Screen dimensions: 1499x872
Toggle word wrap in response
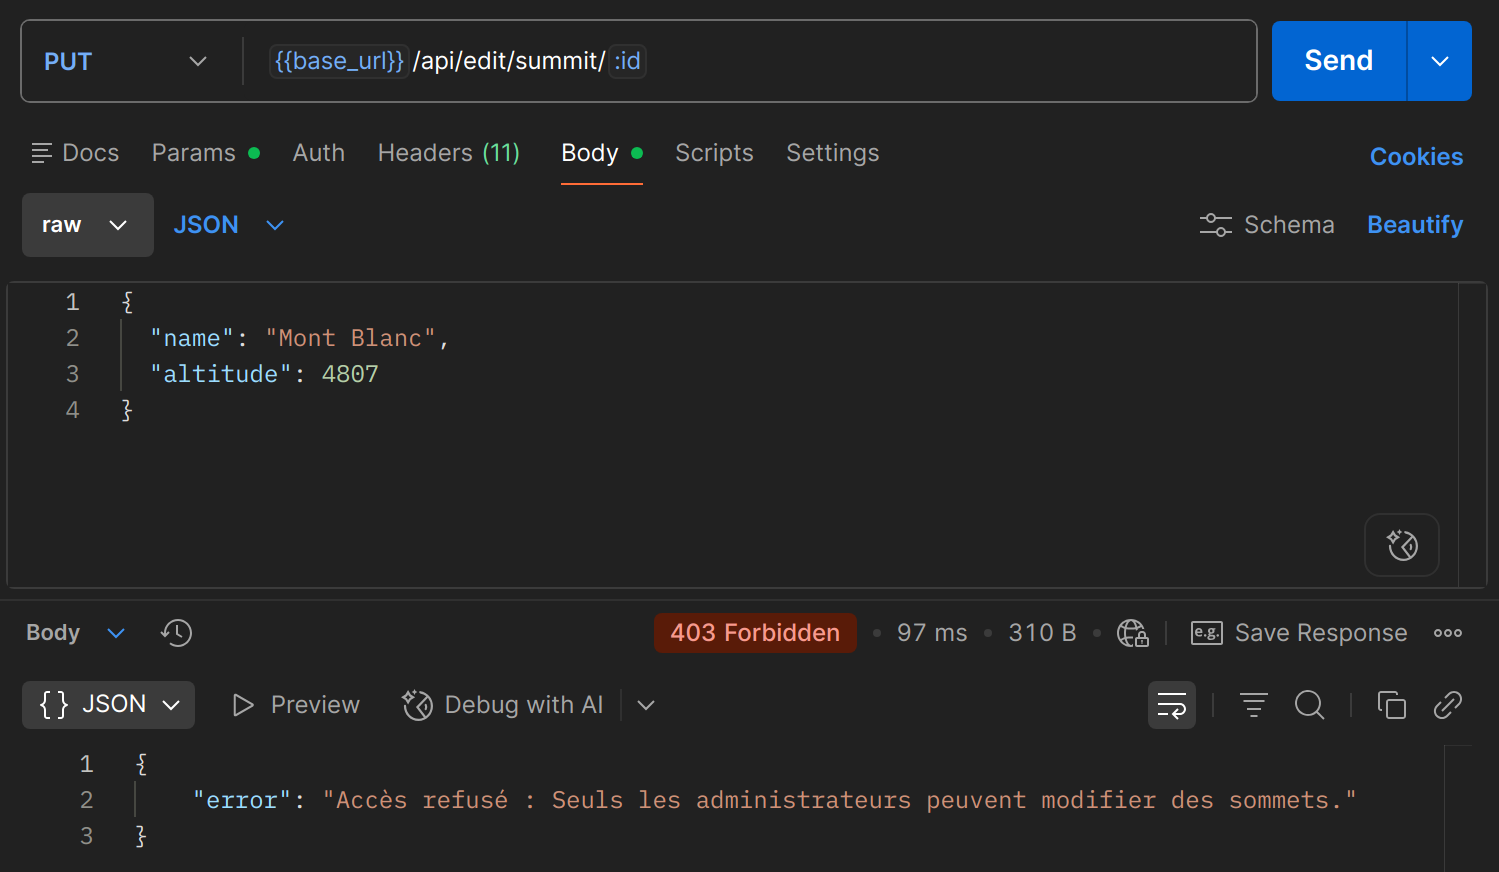coord(1172,705)
